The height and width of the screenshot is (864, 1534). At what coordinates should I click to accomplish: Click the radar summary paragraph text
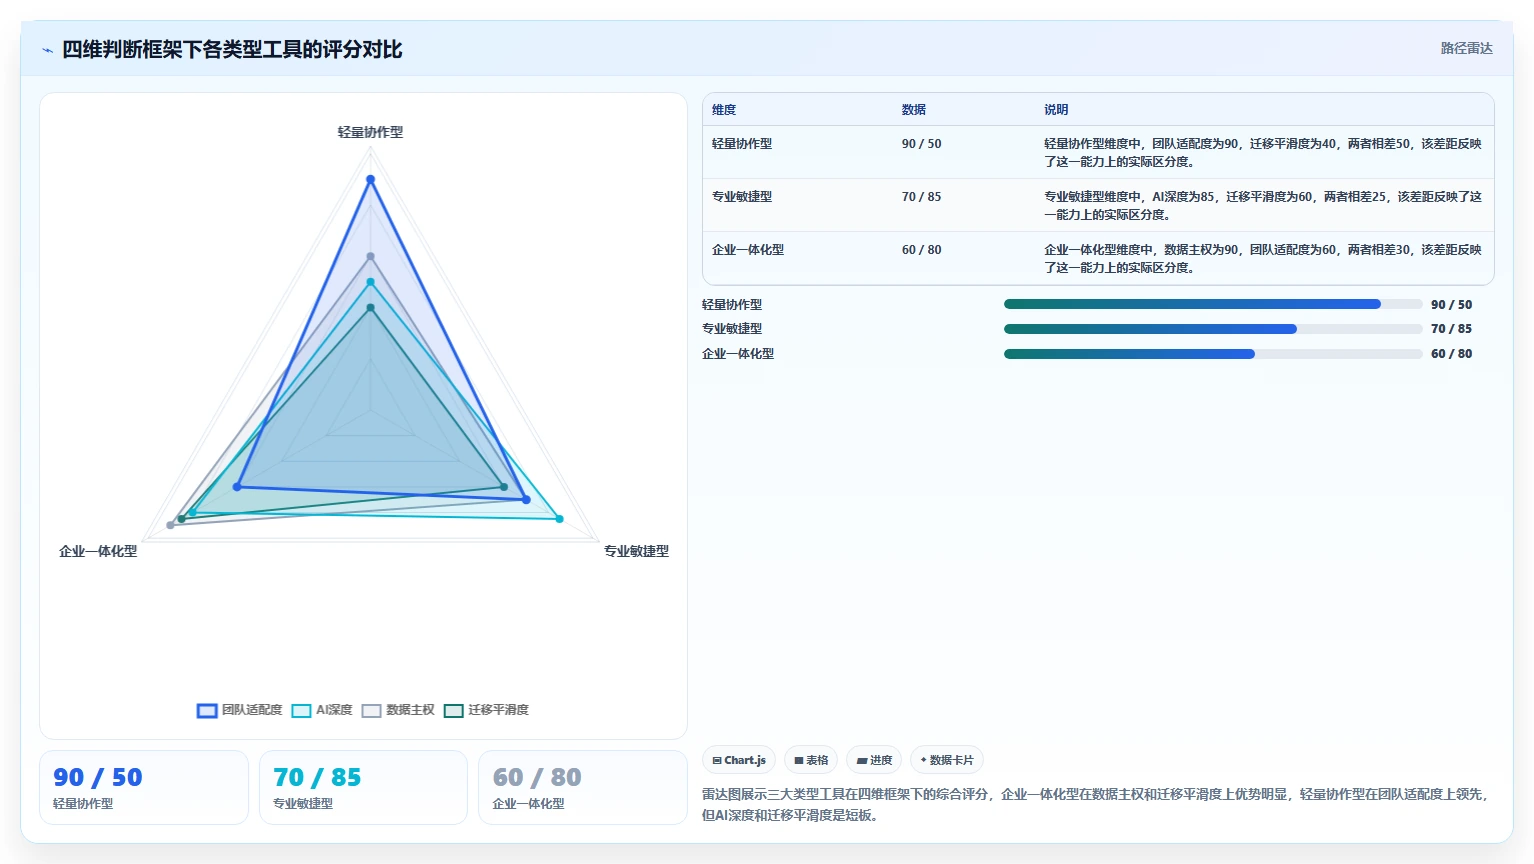(x=1096, y=805)
